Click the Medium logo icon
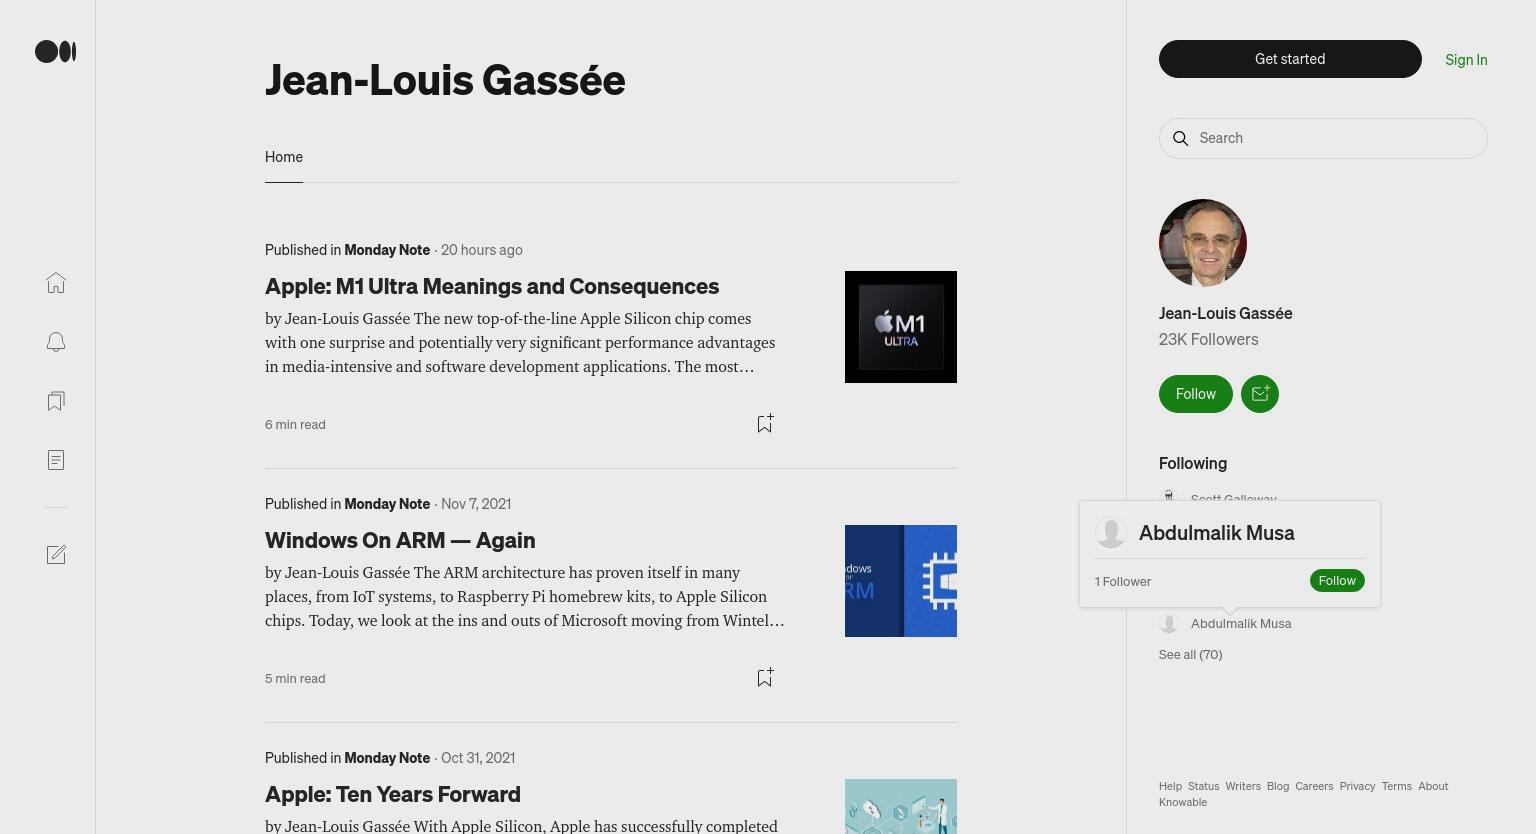Viewport: 1536px width, 834px height. point(56,52)
